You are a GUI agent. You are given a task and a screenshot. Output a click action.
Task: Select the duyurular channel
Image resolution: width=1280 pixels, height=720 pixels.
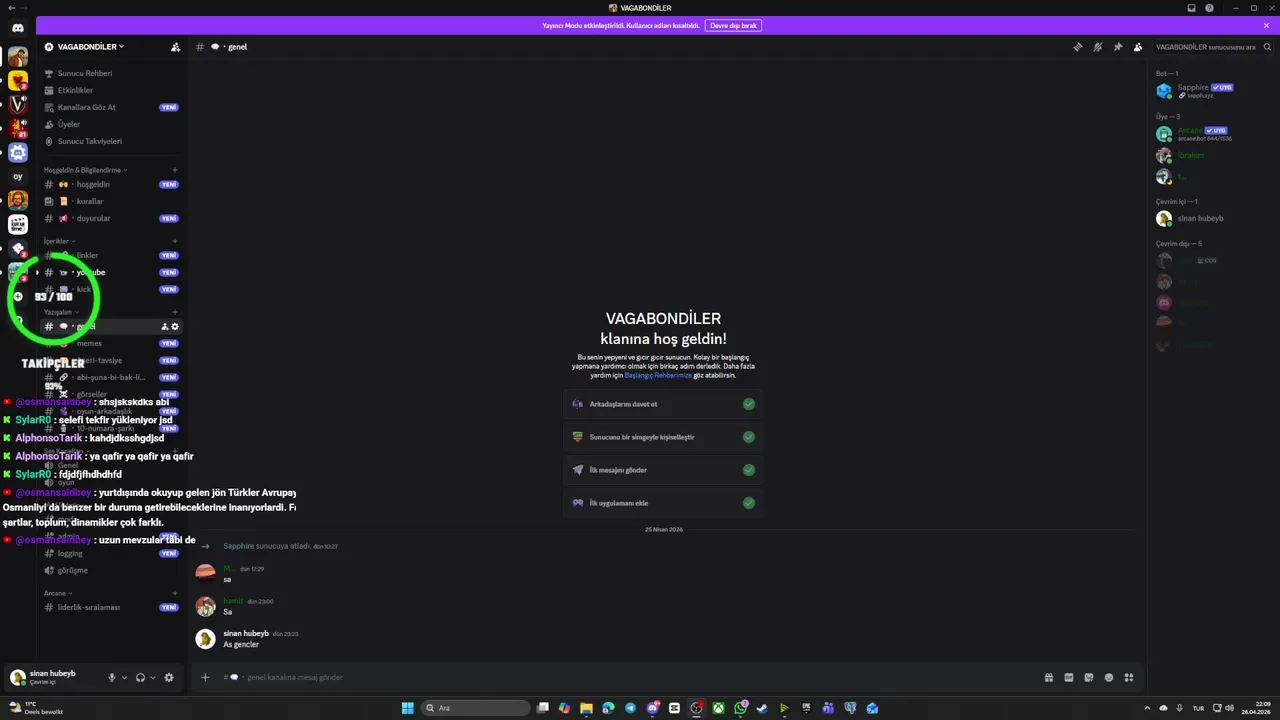(x=112, y=218)
